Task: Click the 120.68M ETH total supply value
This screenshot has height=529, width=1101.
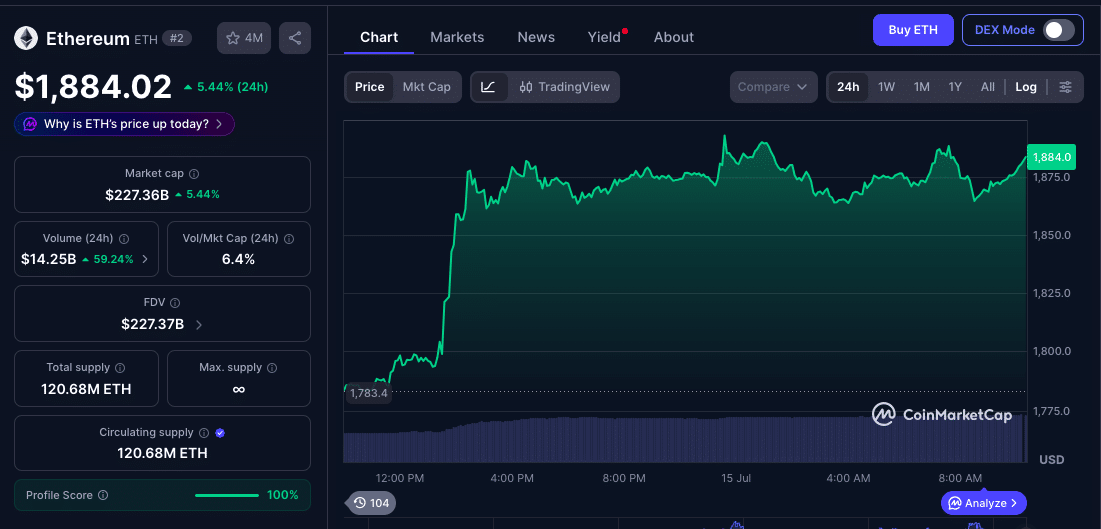Action: point(86,389)
